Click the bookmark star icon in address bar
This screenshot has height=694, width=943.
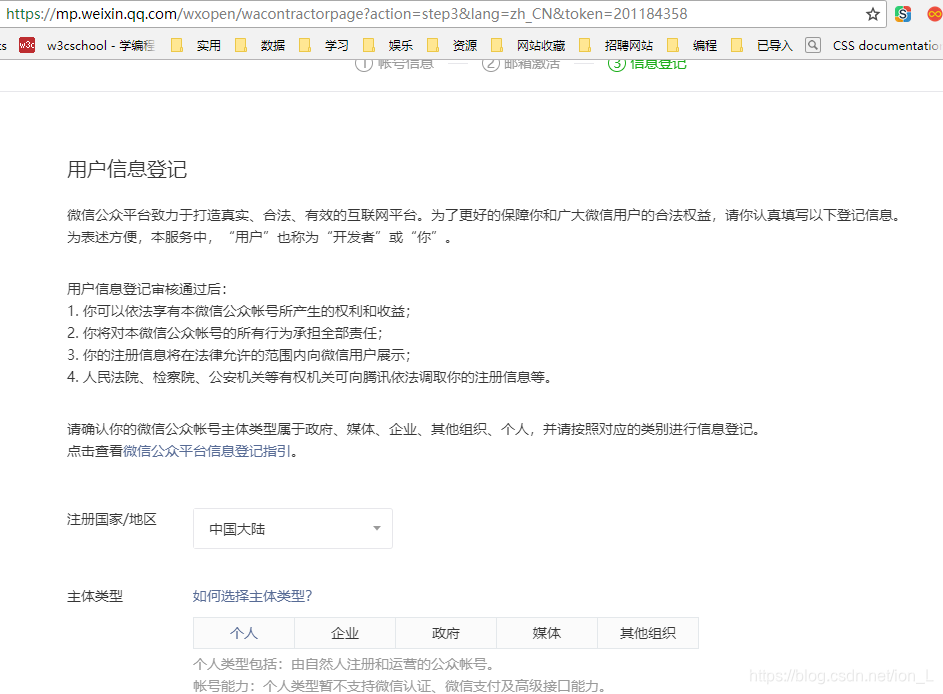pyautogui.click(x=873, y=14)
